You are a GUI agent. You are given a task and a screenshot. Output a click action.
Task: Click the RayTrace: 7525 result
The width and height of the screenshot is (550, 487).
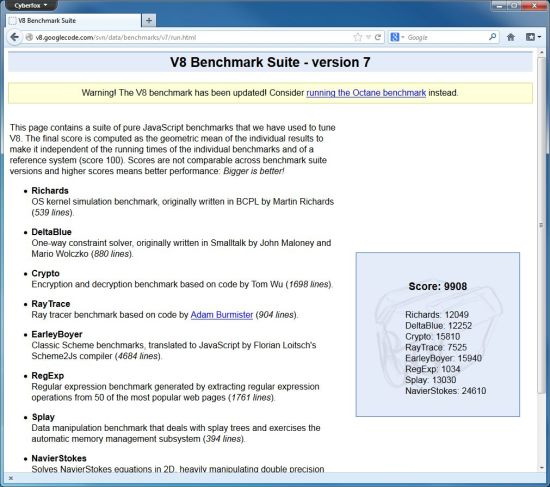(x=436, y=347)
